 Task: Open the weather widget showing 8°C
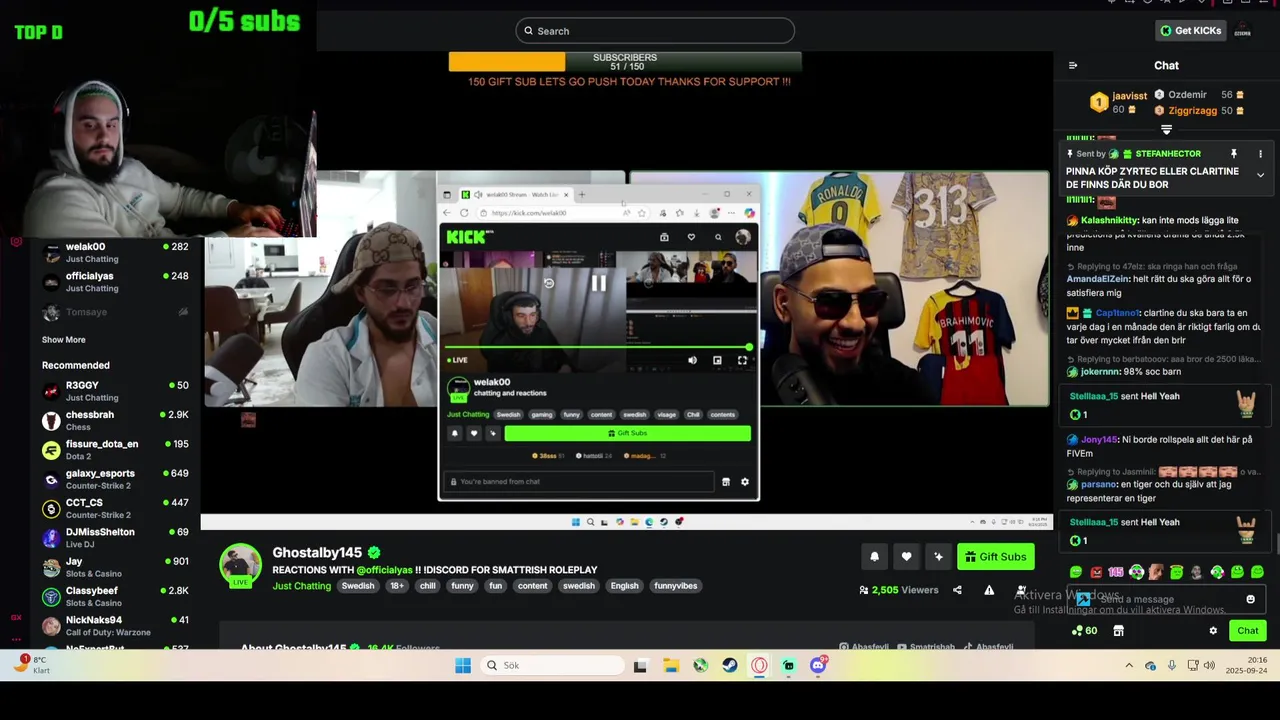33,665
